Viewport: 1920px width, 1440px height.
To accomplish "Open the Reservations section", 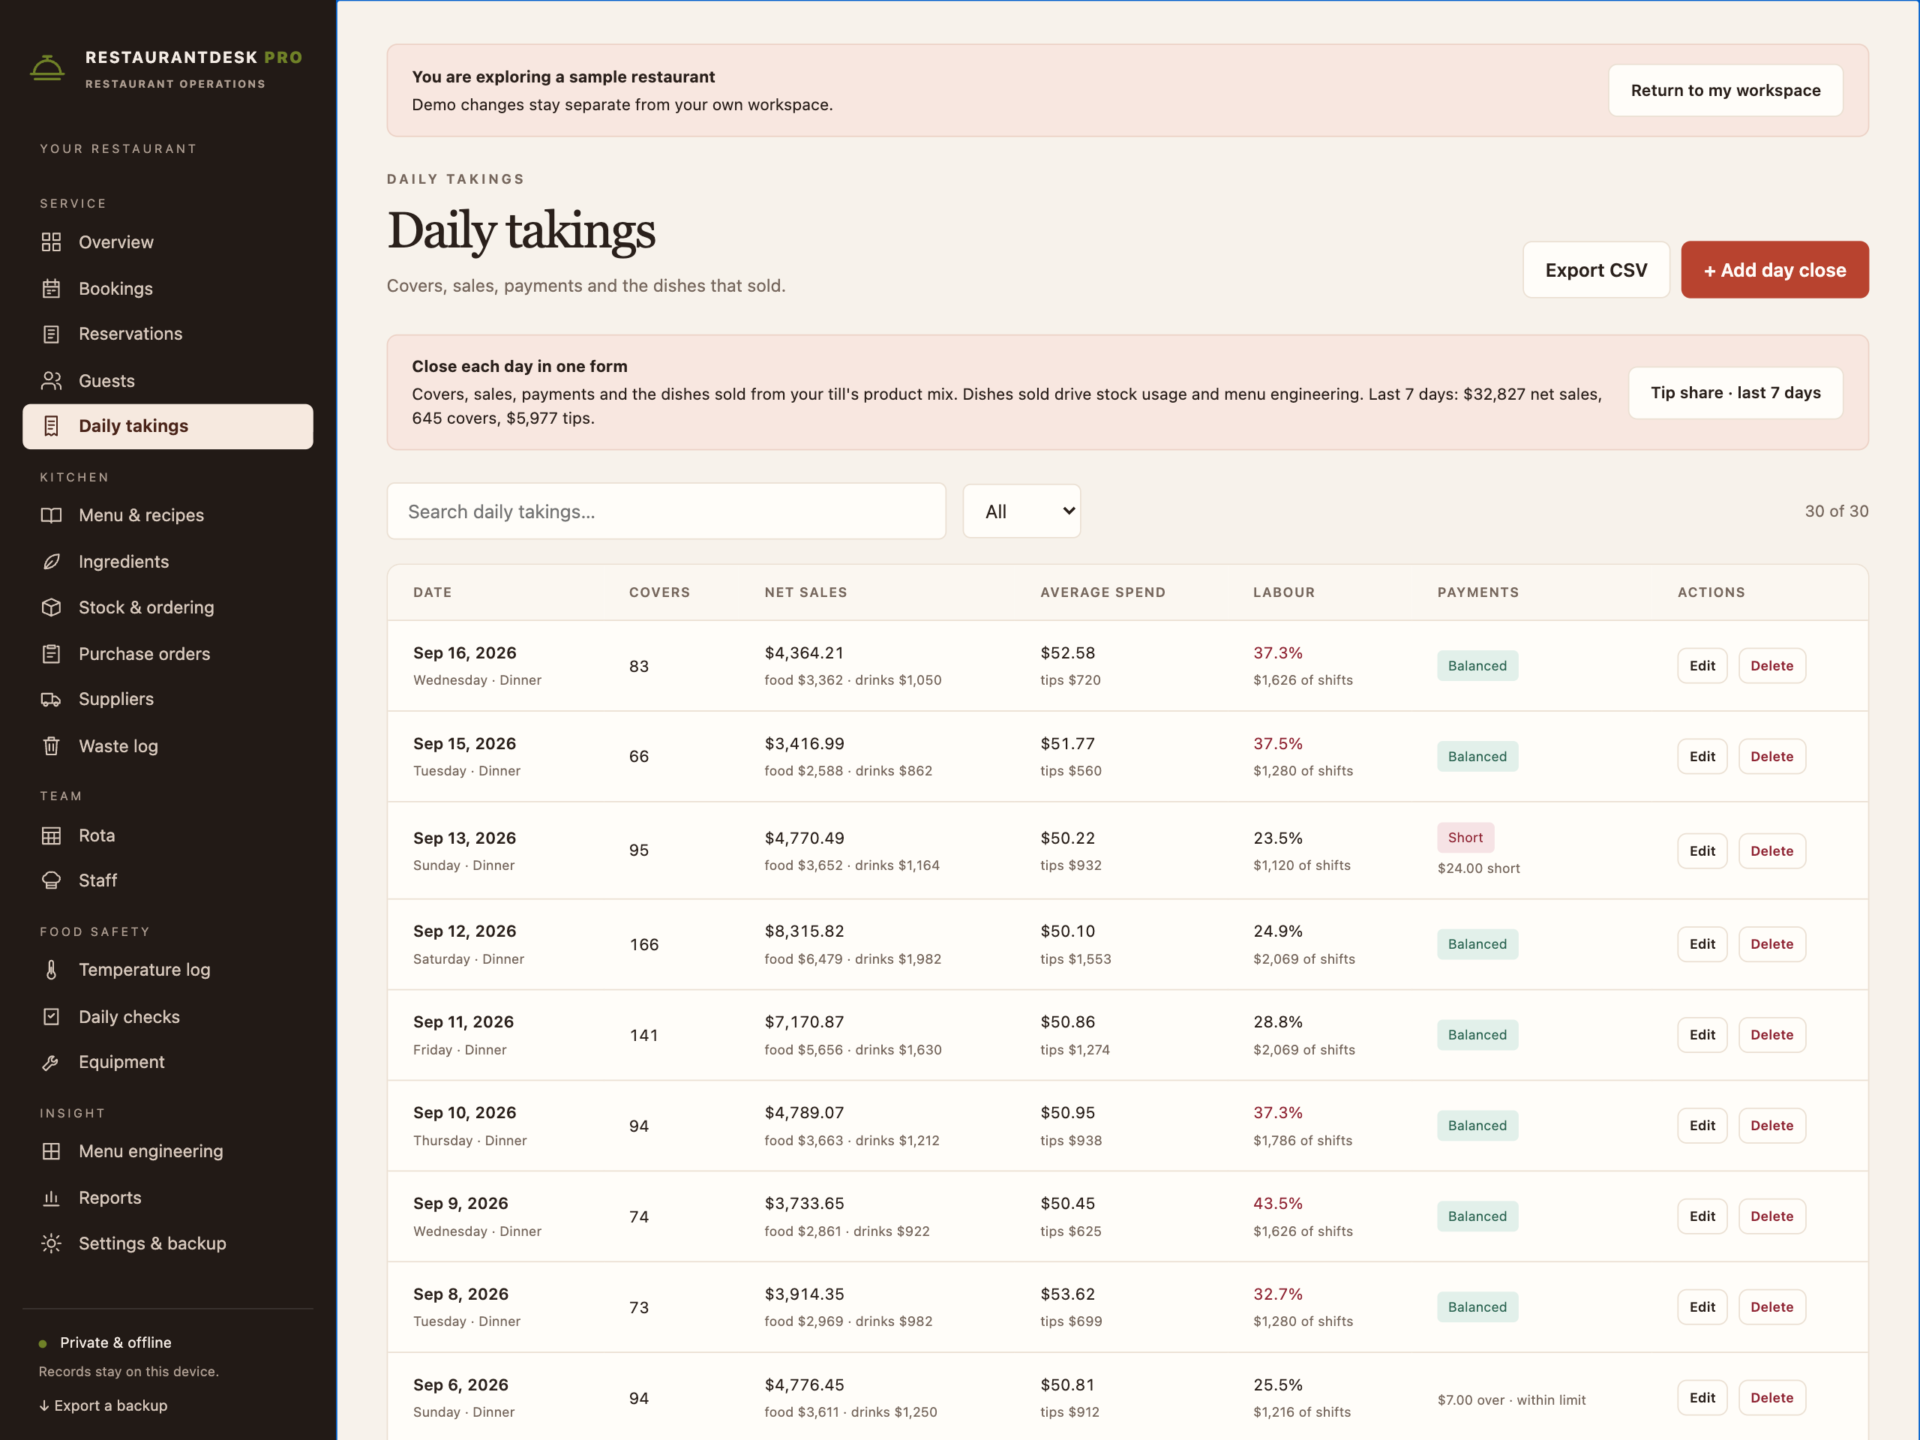I will pos(168,334).
